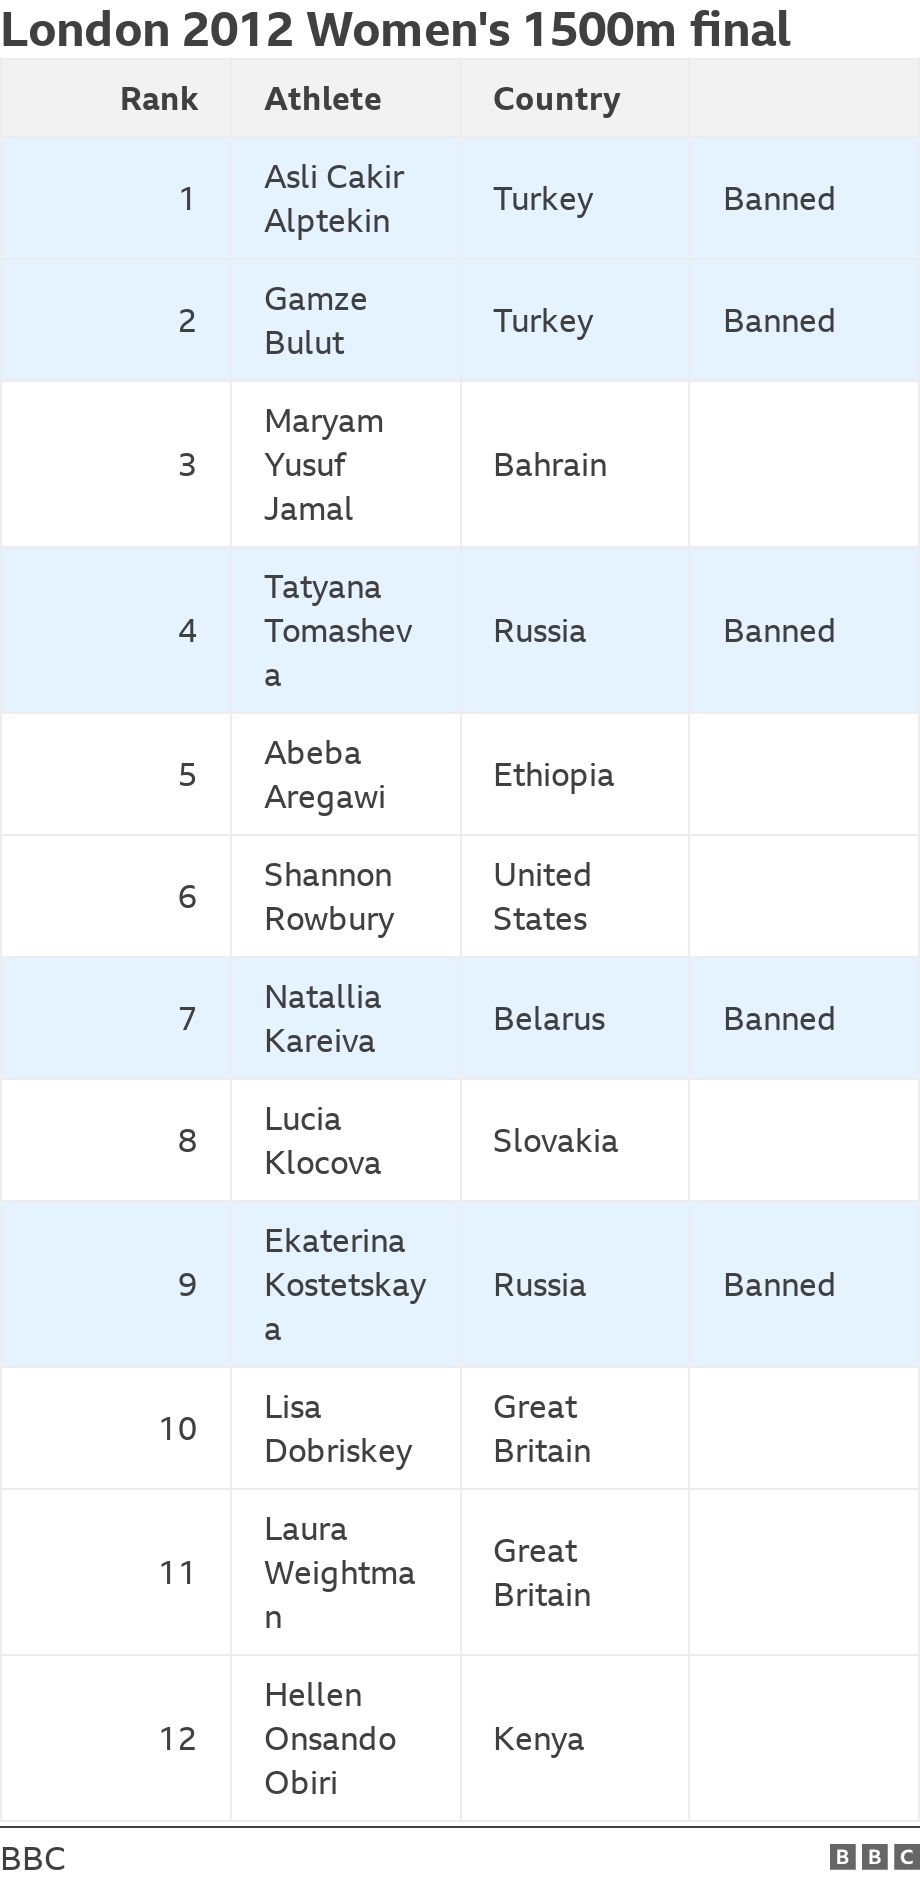Click Kenya country cell
Image resolution: width=920 pixels, height=1882 pixels.
click(575, 1739)
